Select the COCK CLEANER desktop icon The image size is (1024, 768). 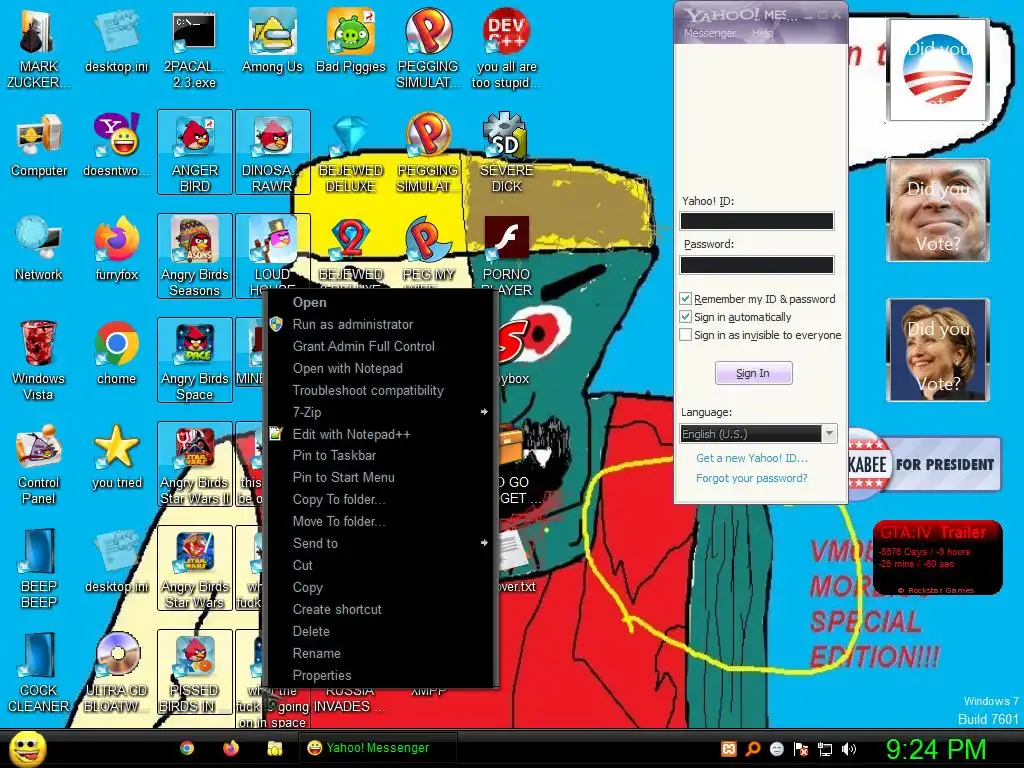[38, 672]
